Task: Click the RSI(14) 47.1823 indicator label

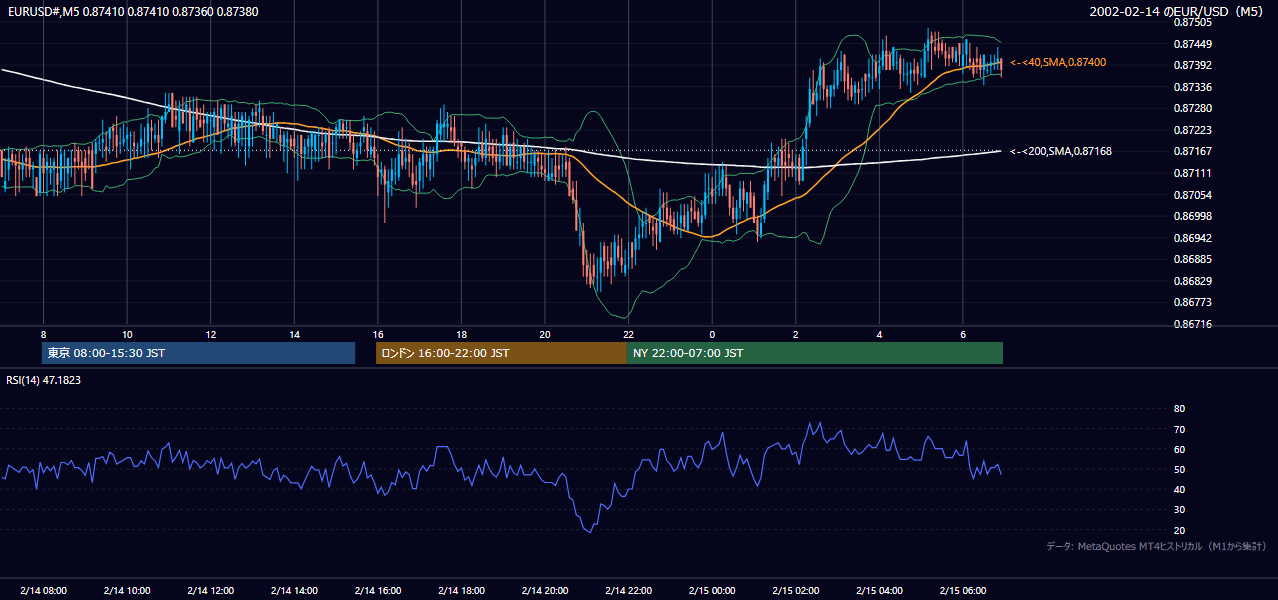Action: click(43, 380)
